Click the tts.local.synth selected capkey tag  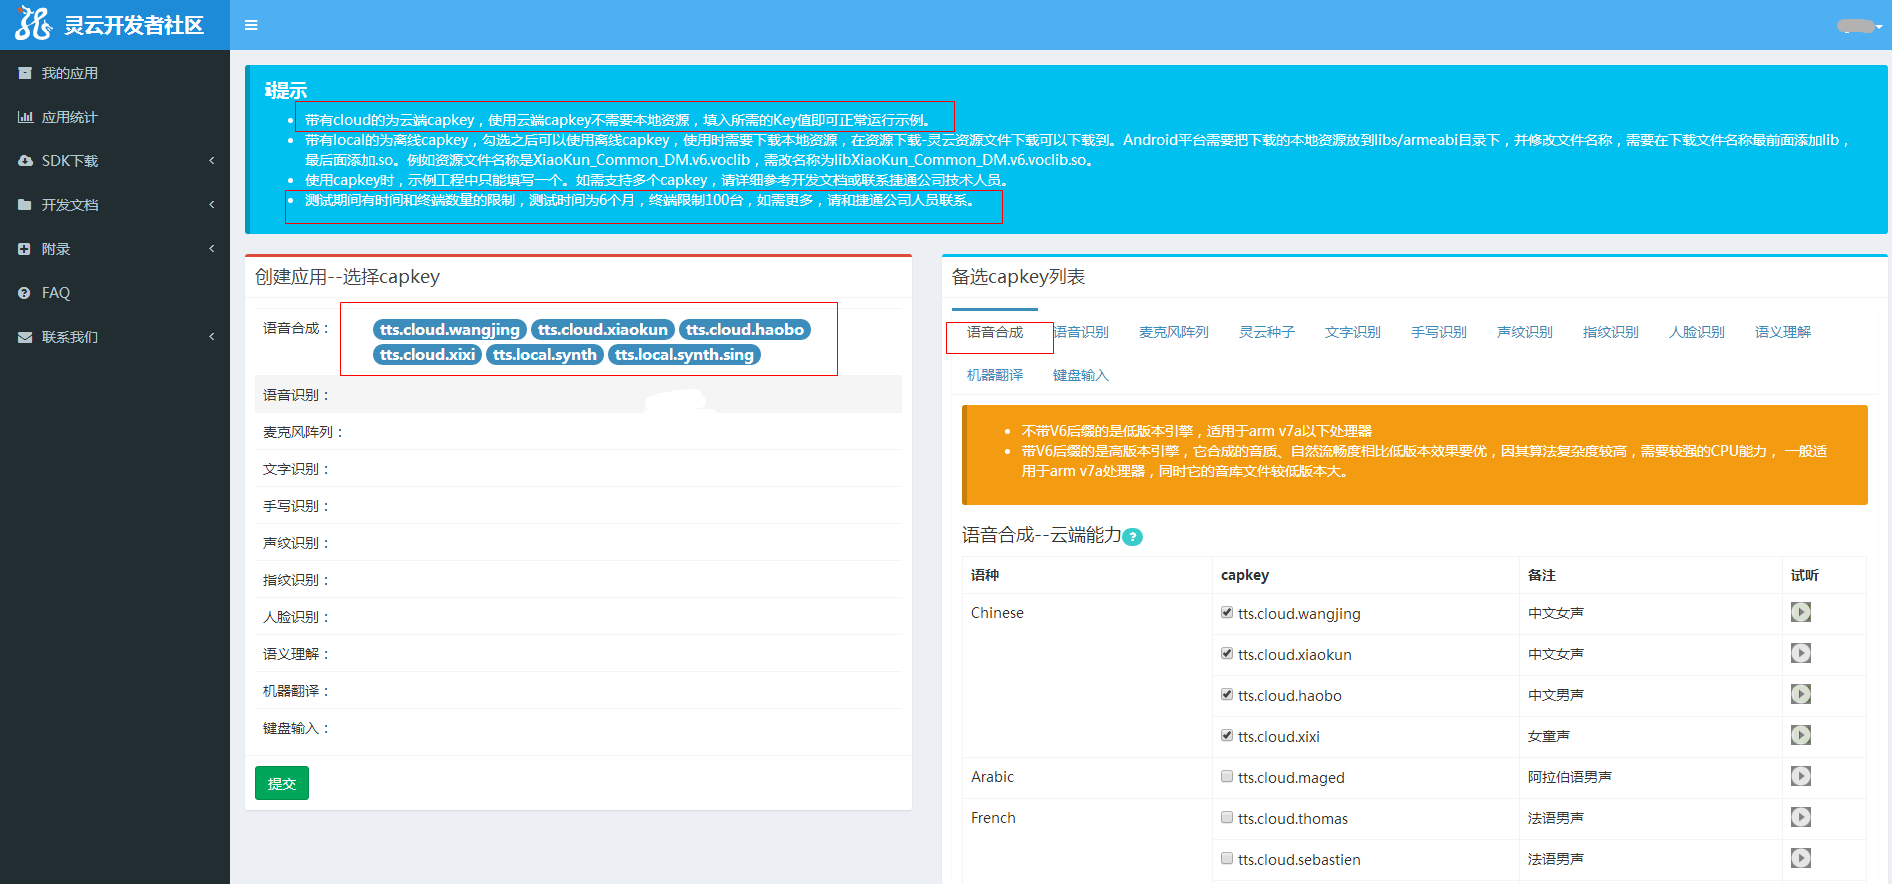(x=545, y=354)
